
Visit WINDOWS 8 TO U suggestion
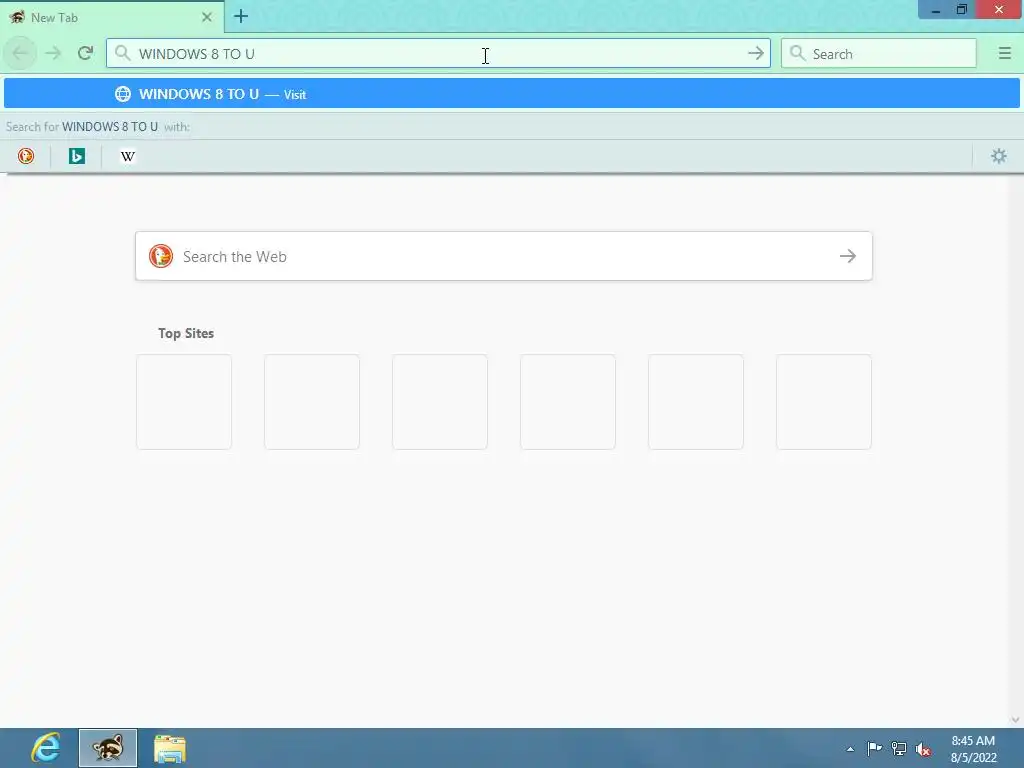coord(512,93)
